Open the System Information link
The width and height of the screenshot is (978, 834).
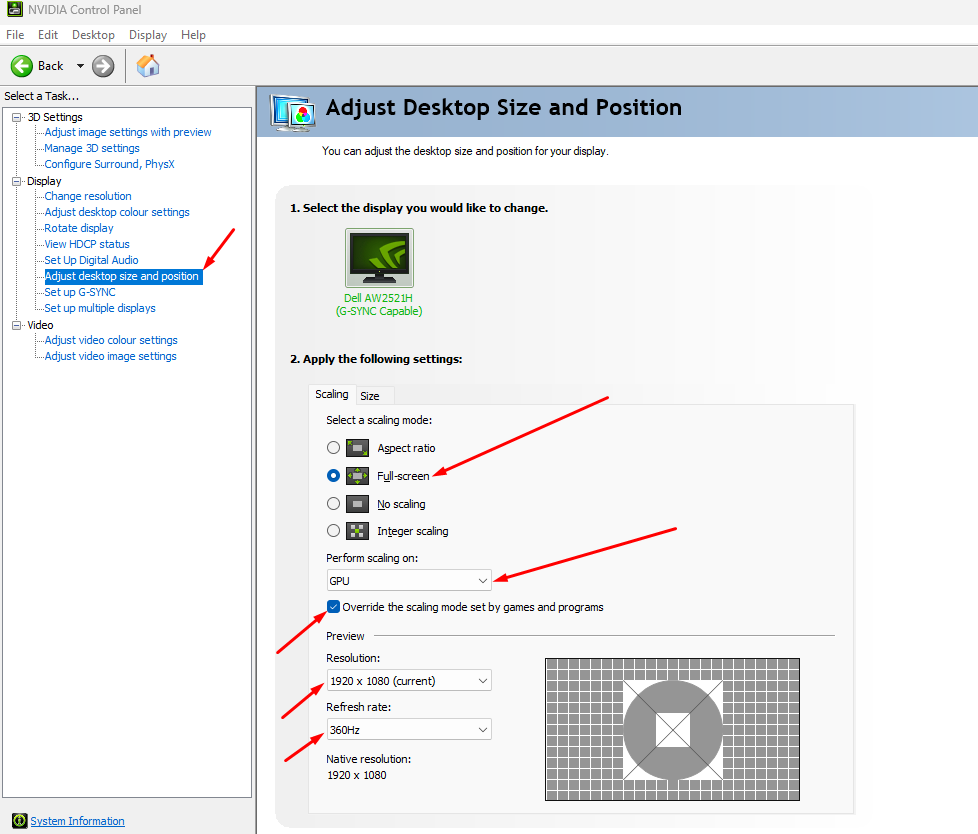(77, 821)
